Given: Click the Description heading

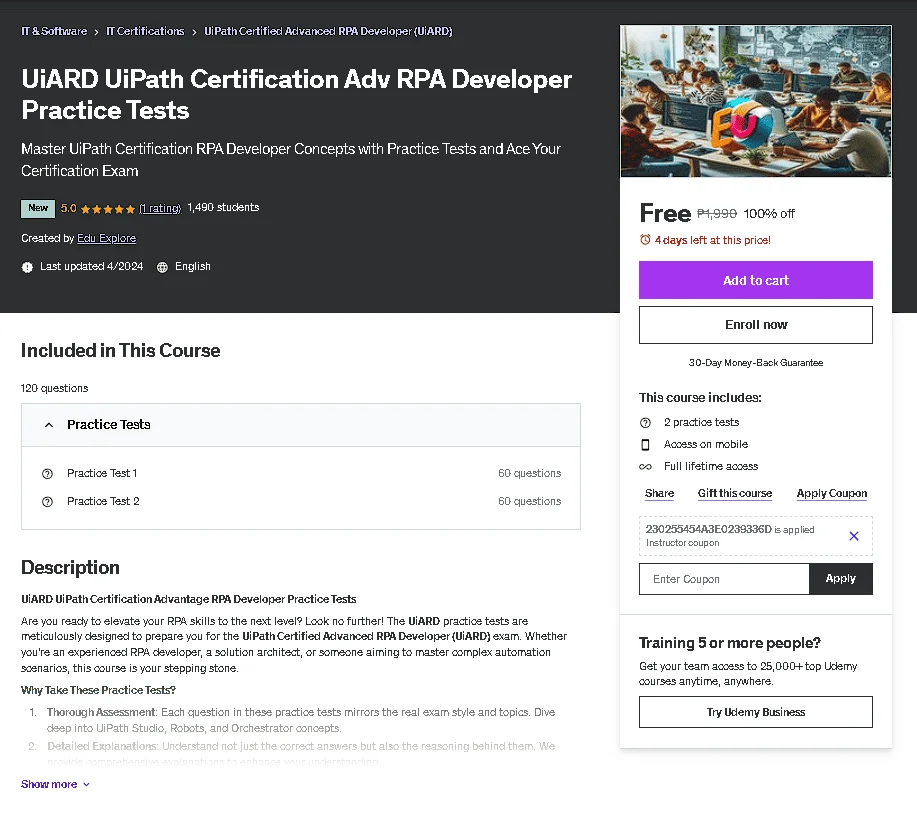Looking at the screenshot, I should click(x=70, y=567).
